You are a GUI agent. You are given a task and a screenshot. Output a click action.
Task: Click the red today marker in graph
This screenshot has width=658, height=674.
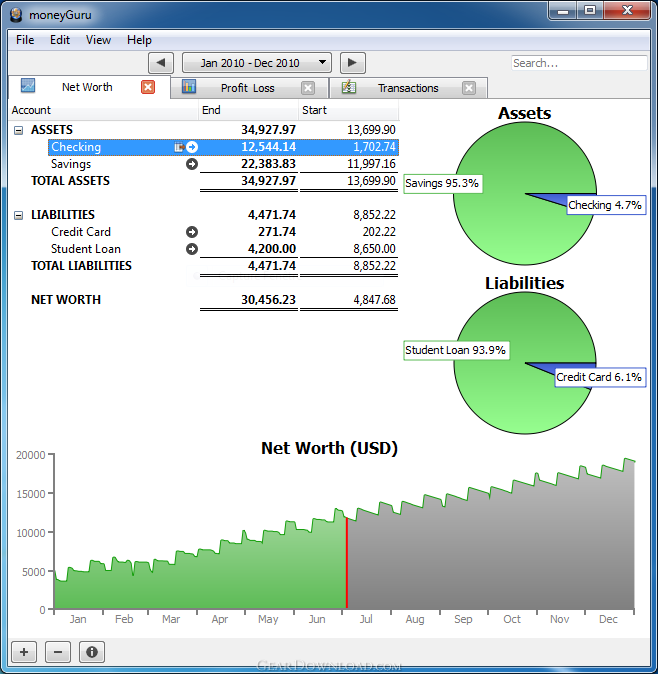pyautogui.click(x=346, y=563)
